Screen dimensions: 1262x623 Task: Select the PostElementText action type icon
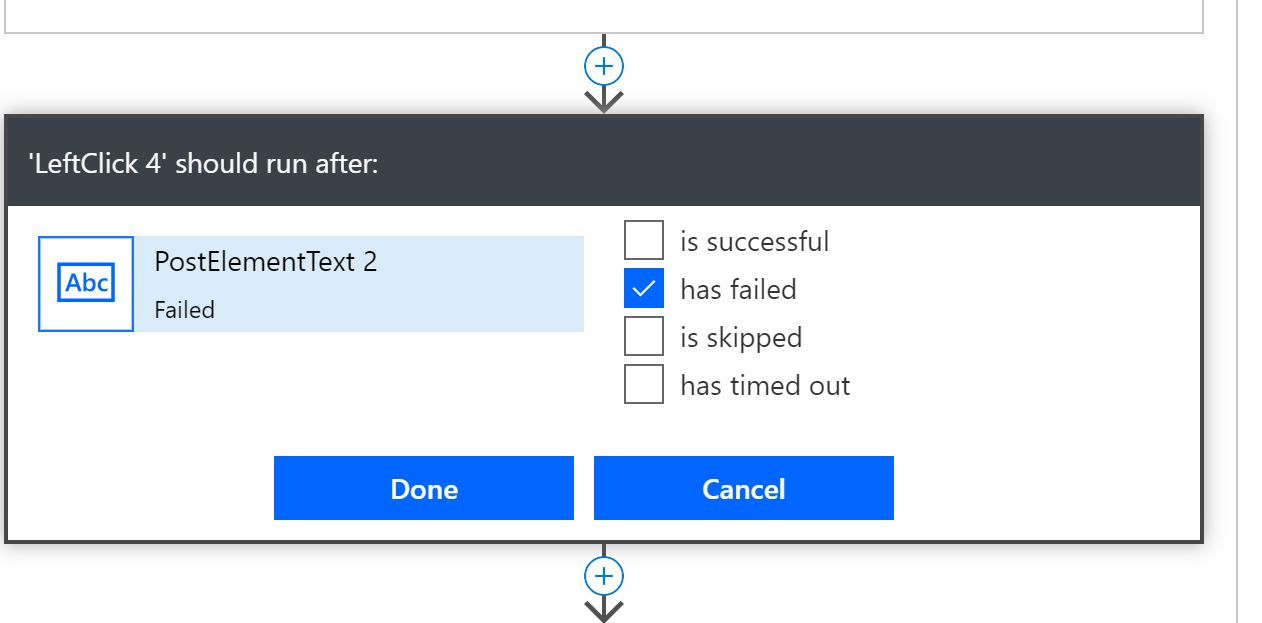coord(85,283)
